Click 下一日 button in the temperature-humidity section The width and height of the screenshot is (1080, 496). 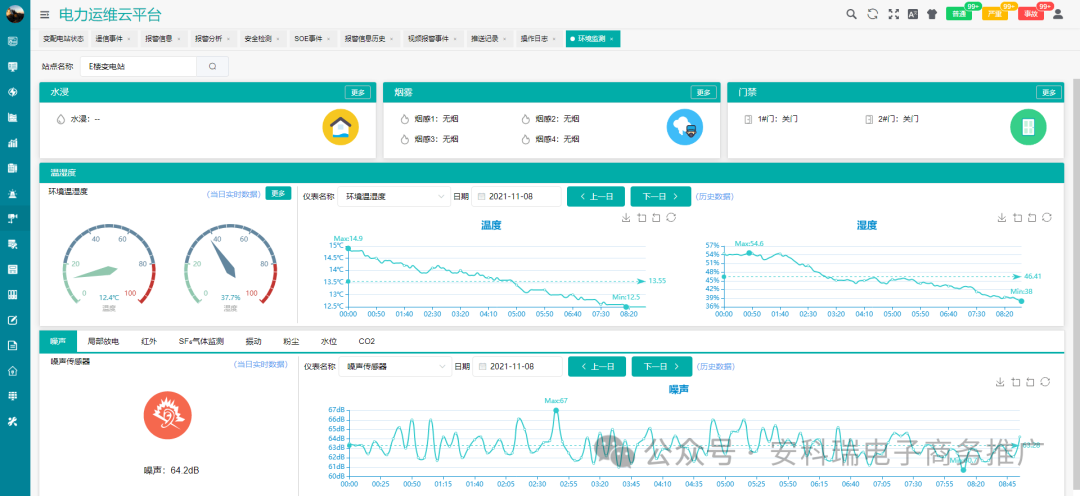(660, 197)
